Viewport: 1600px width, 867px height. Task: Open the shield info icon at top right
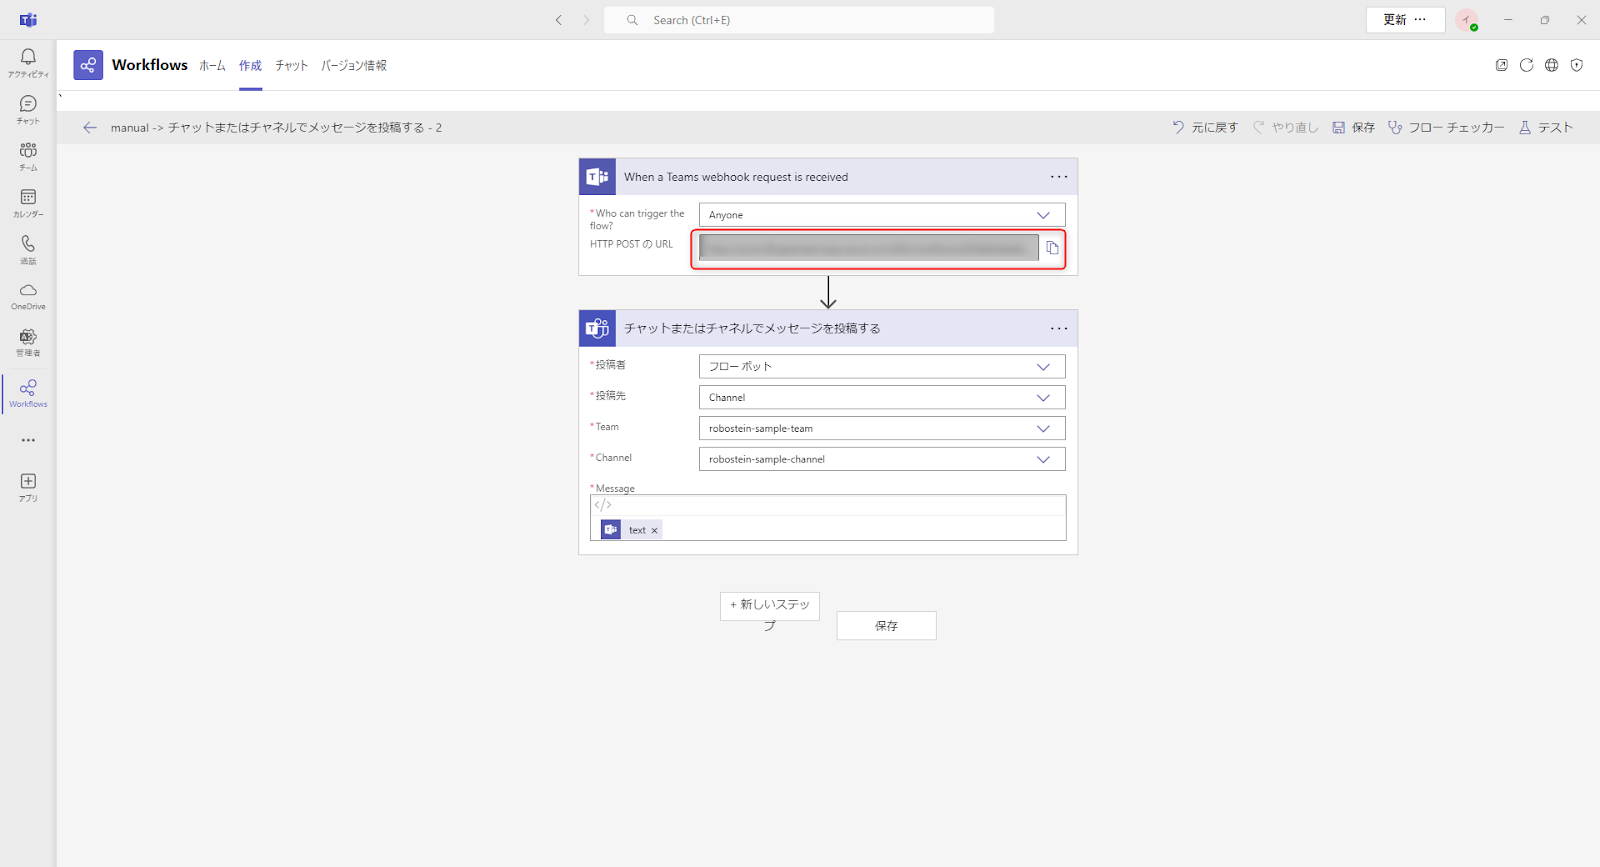1576,65
